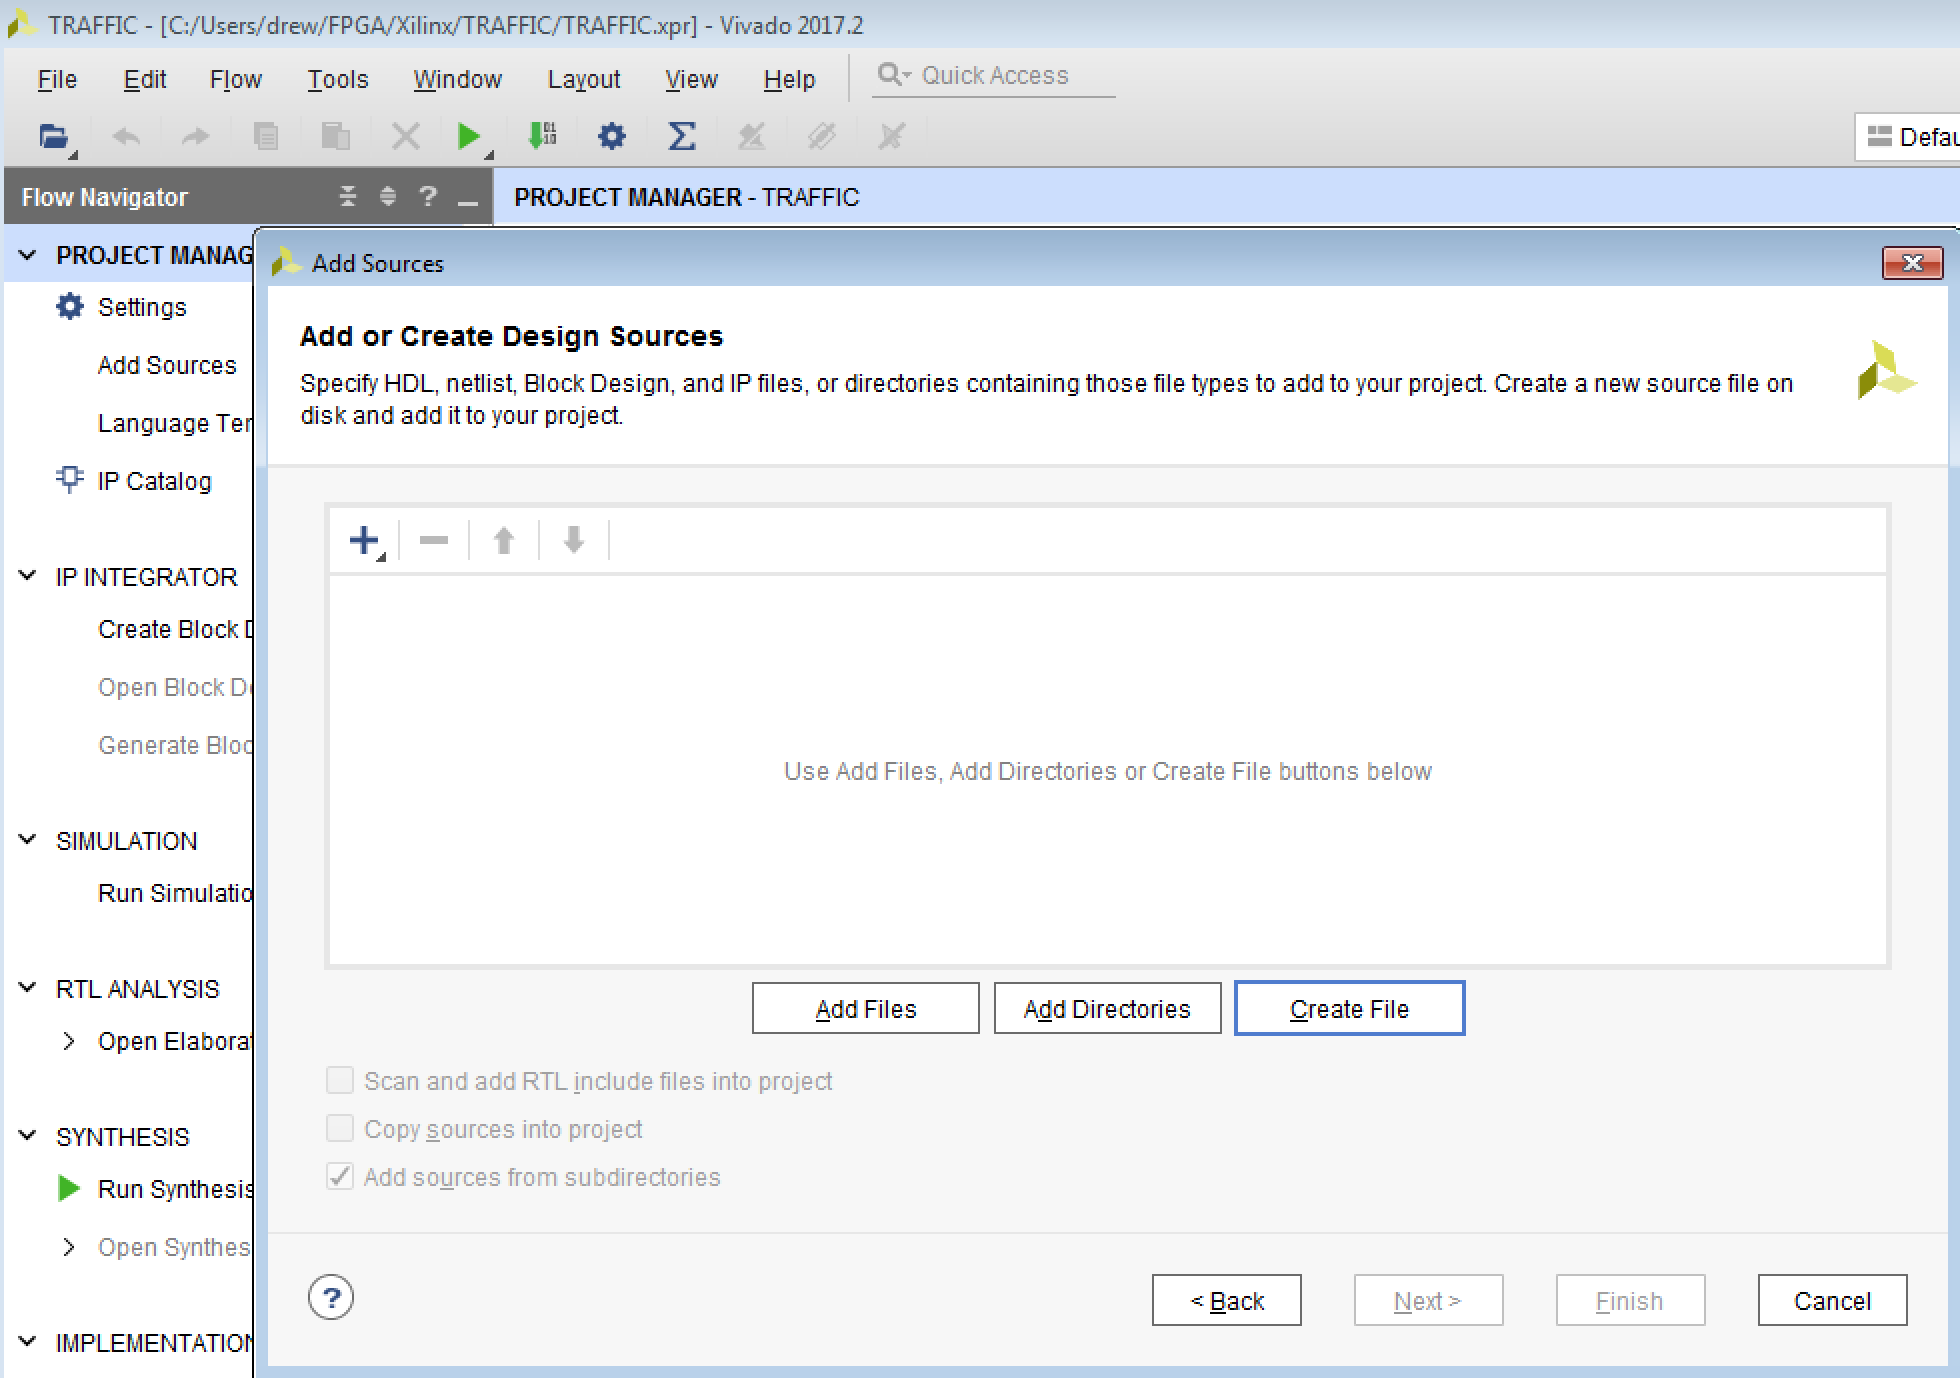Screen dimensions: 1960x1378
Task: Select Run Simulation in Flow Navigator
Action: pyautogui.click(x=175, y=893)
